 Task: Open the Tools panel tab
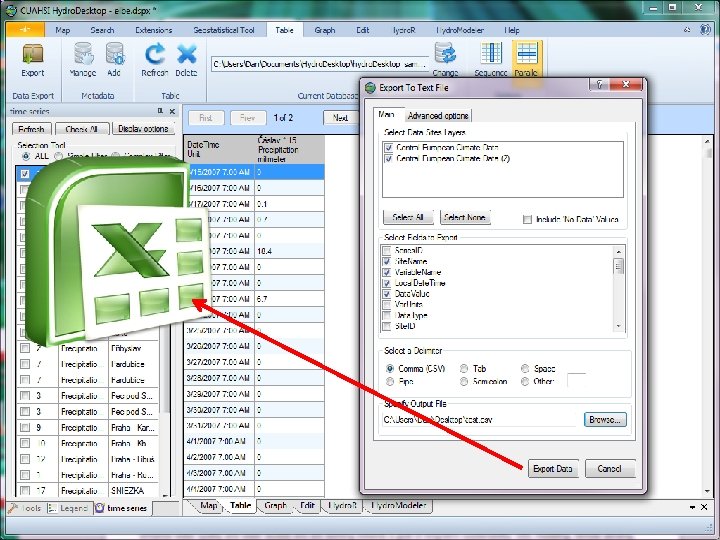[x=26, y=508]
